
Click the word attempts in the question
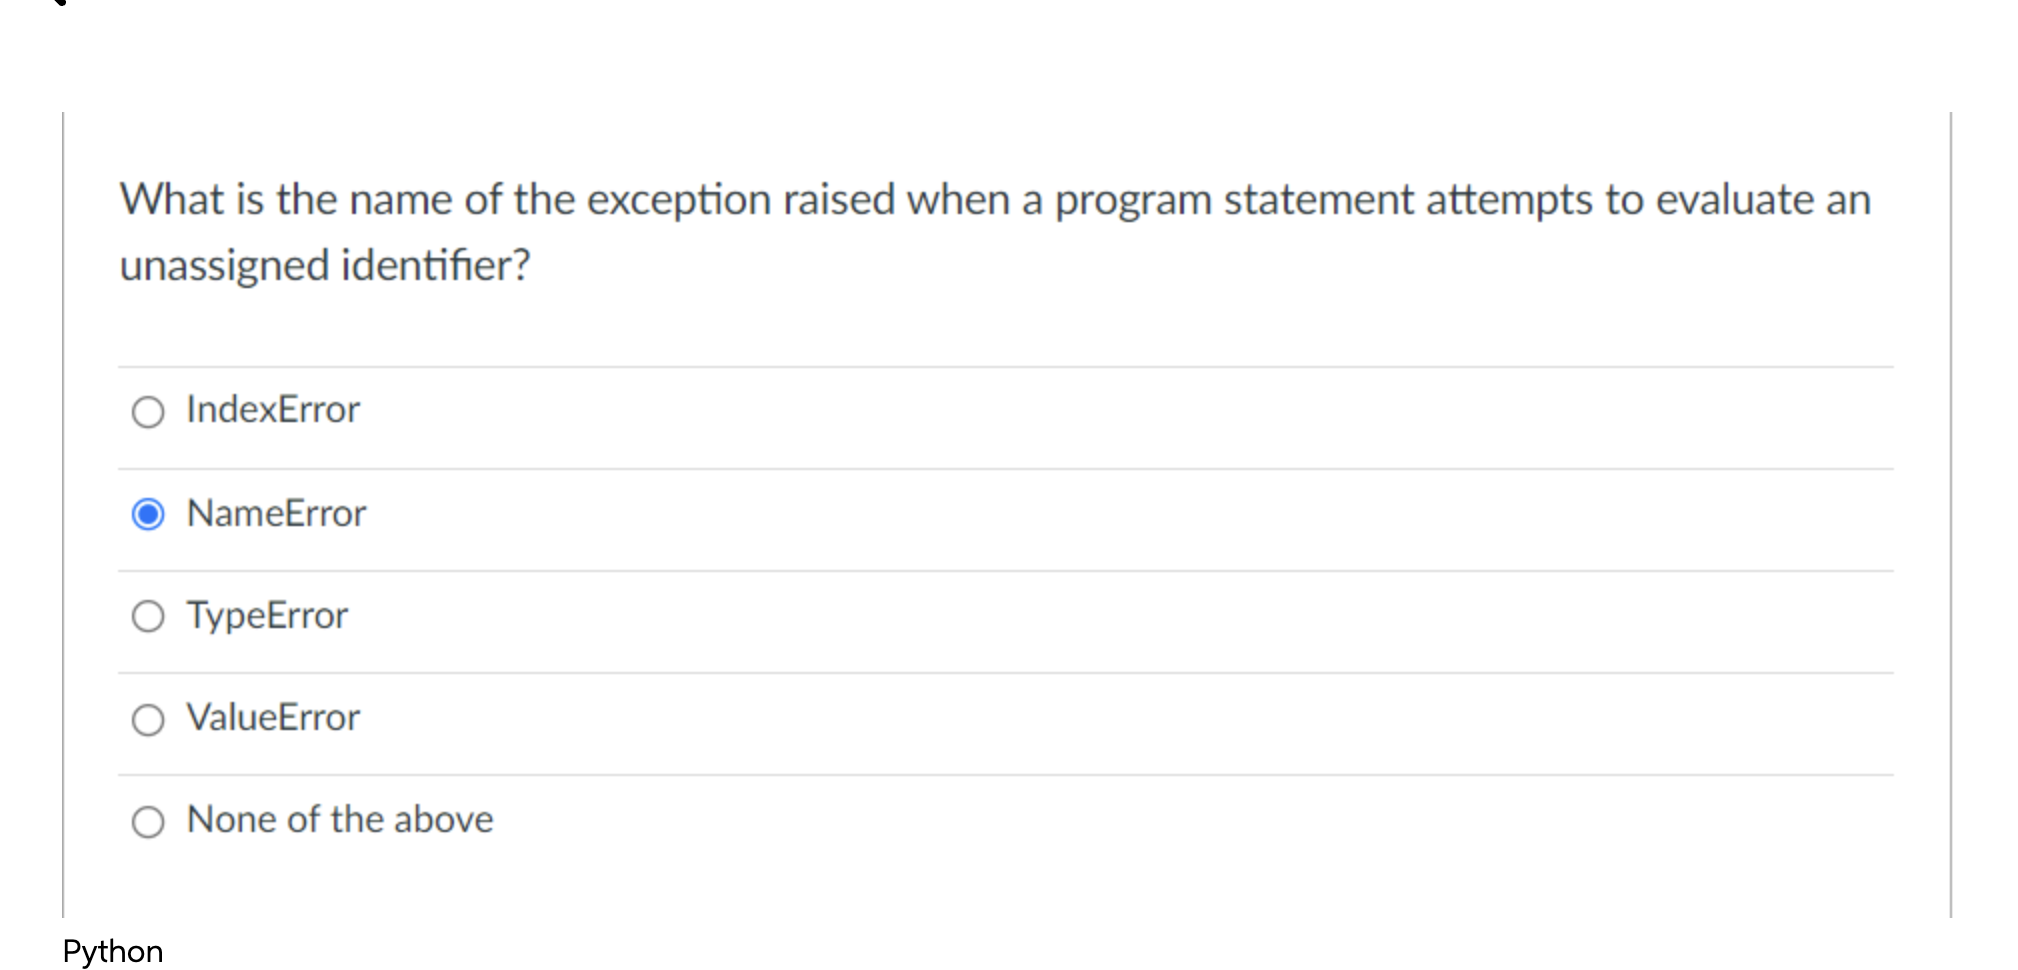pyautogui.click(x=1509, y=202)
